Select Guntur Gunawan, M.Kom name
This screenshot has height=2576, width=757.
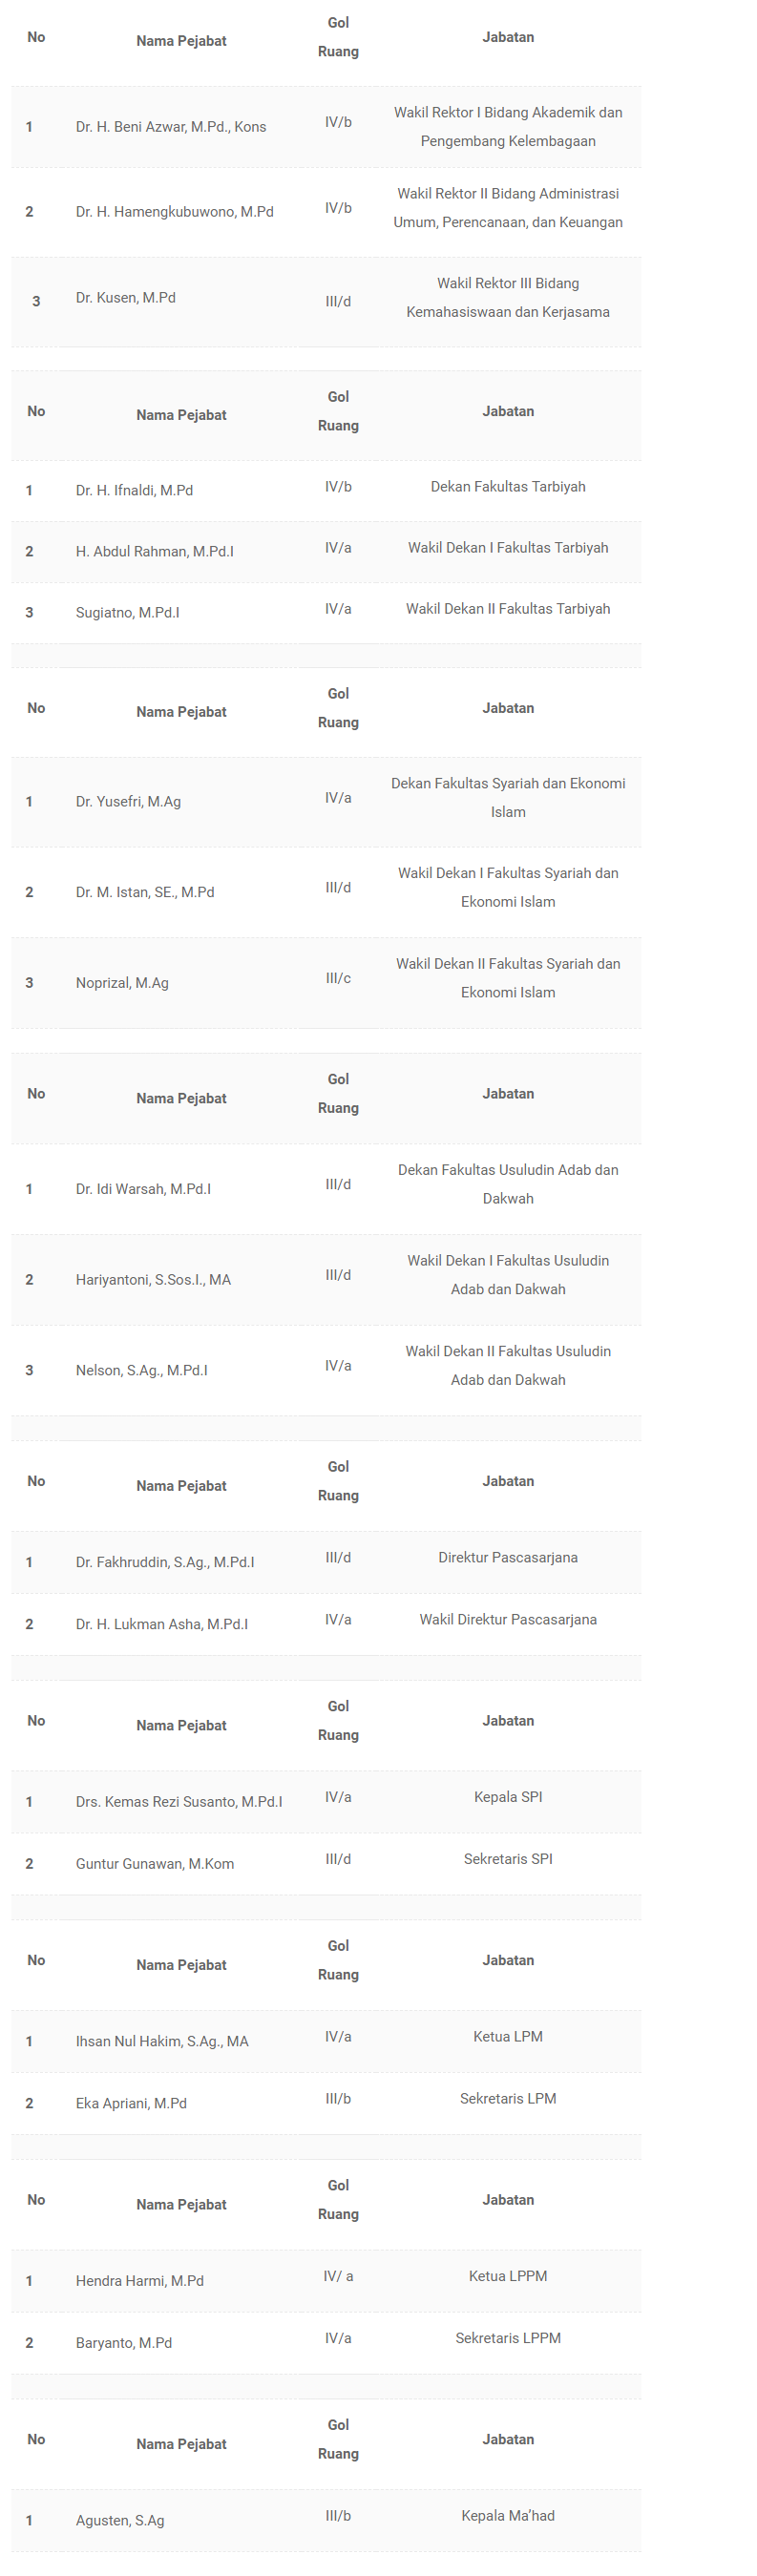[154, 1864]
